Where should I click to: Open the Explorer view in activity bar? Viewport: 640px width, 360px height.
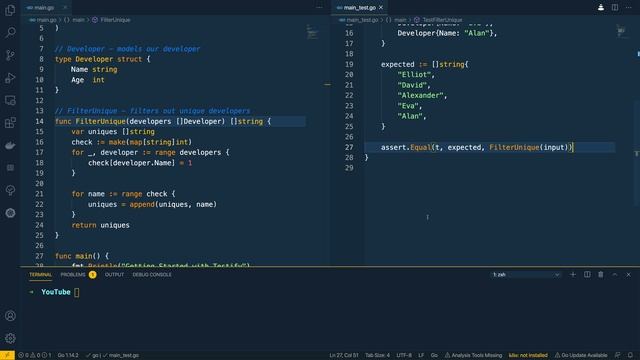[10, 10]
